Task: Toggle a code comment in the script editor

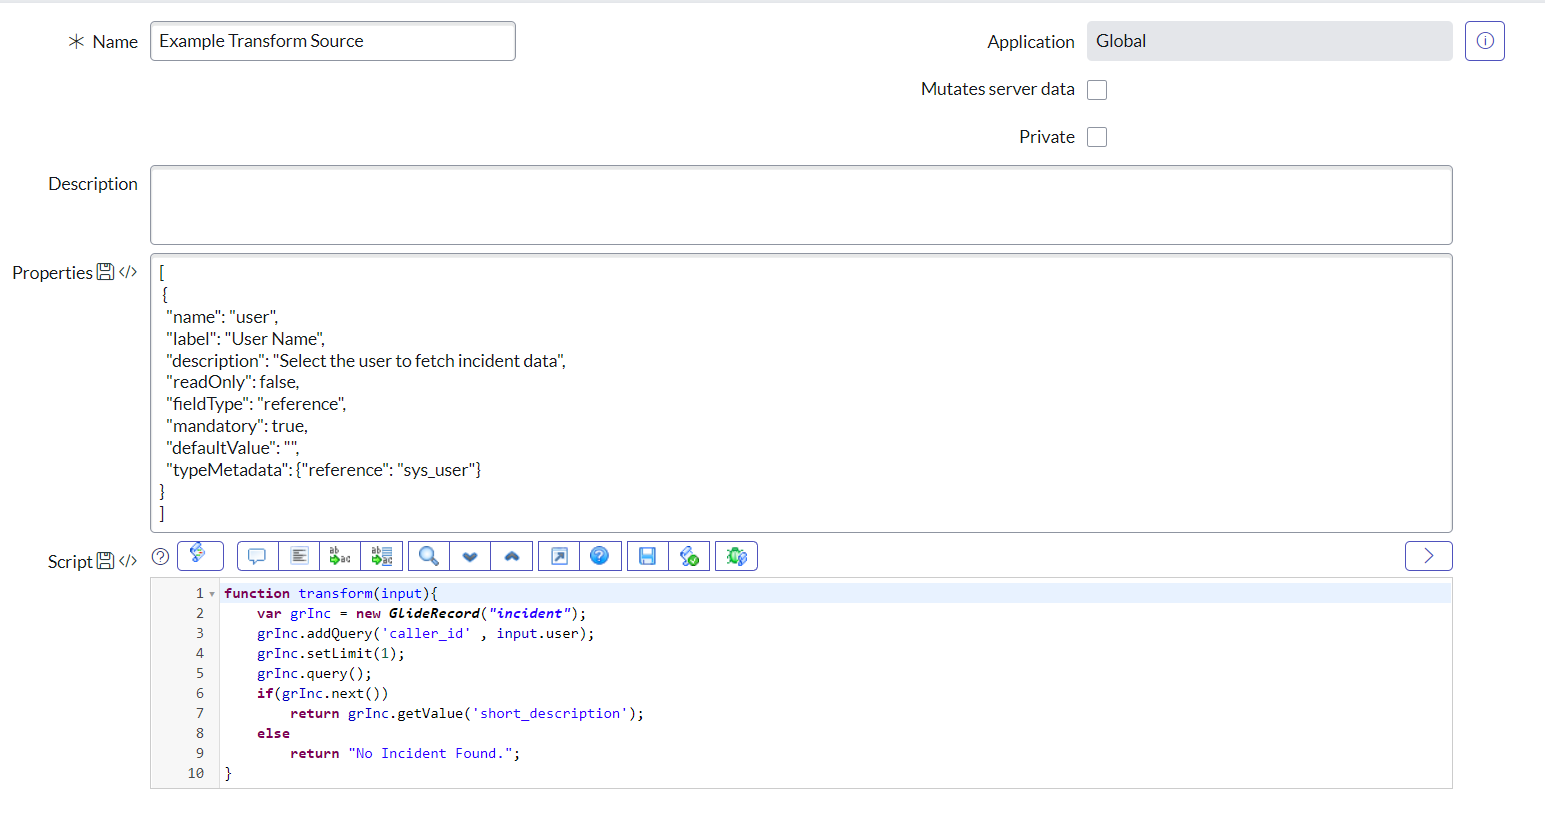Action: point(256,556)
